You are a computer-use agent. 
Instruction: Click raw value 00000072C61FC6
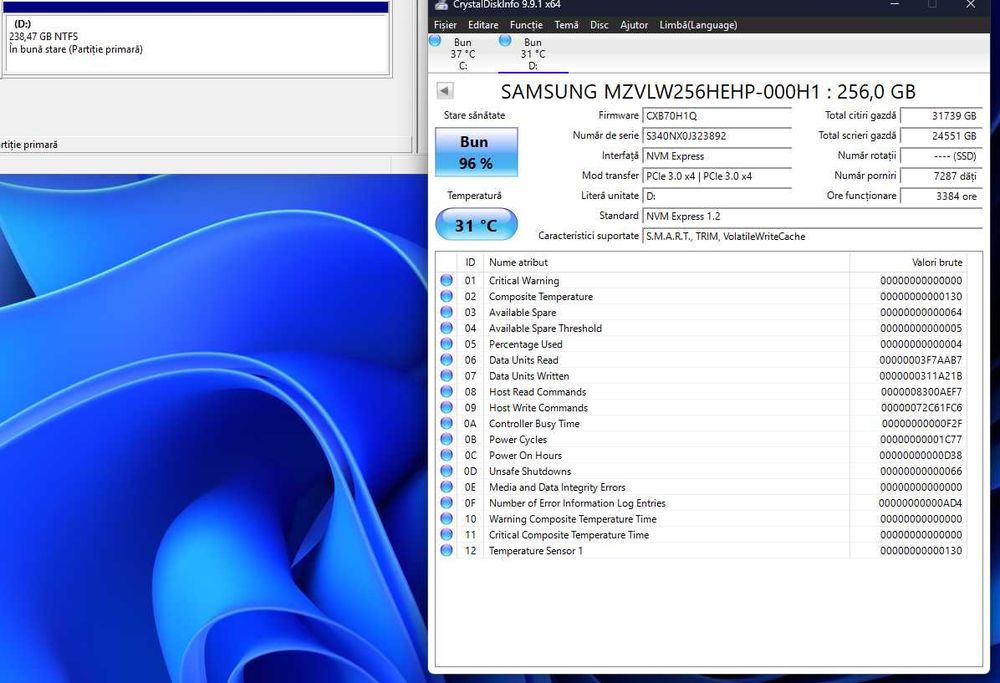click(921, 408)
